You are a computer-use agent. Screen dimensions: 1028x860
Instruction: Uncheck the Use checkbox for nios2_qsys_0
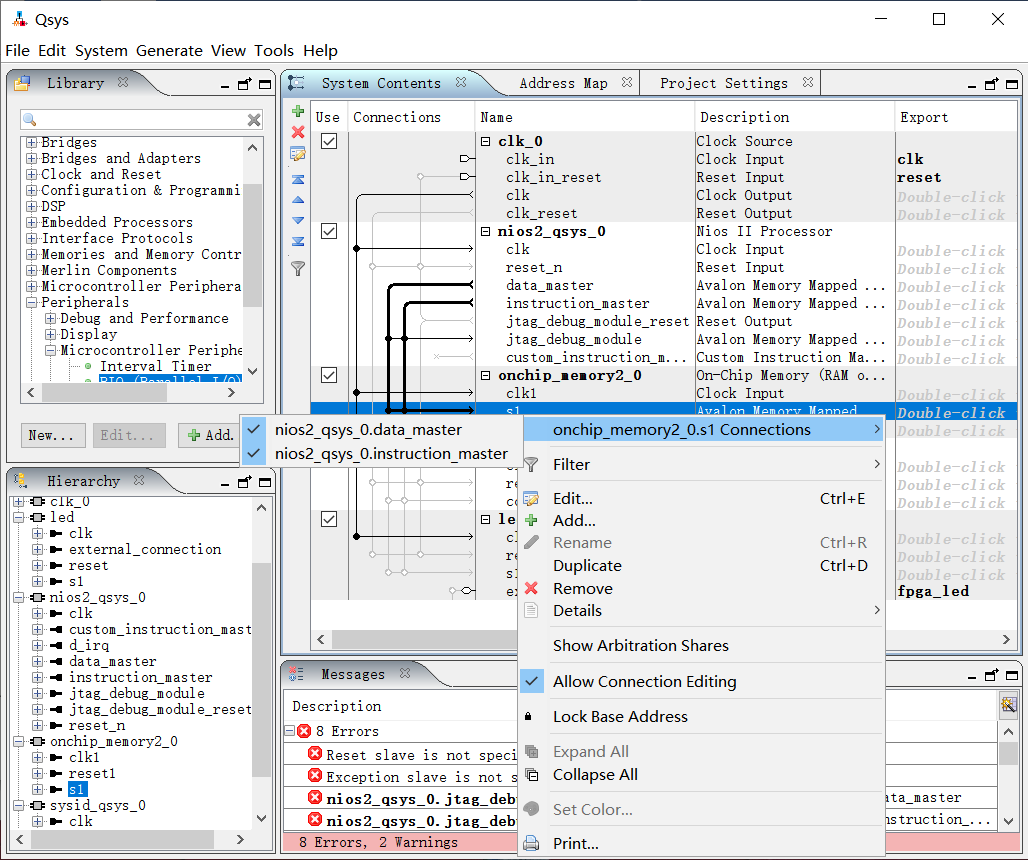click(x=328, y=231)
